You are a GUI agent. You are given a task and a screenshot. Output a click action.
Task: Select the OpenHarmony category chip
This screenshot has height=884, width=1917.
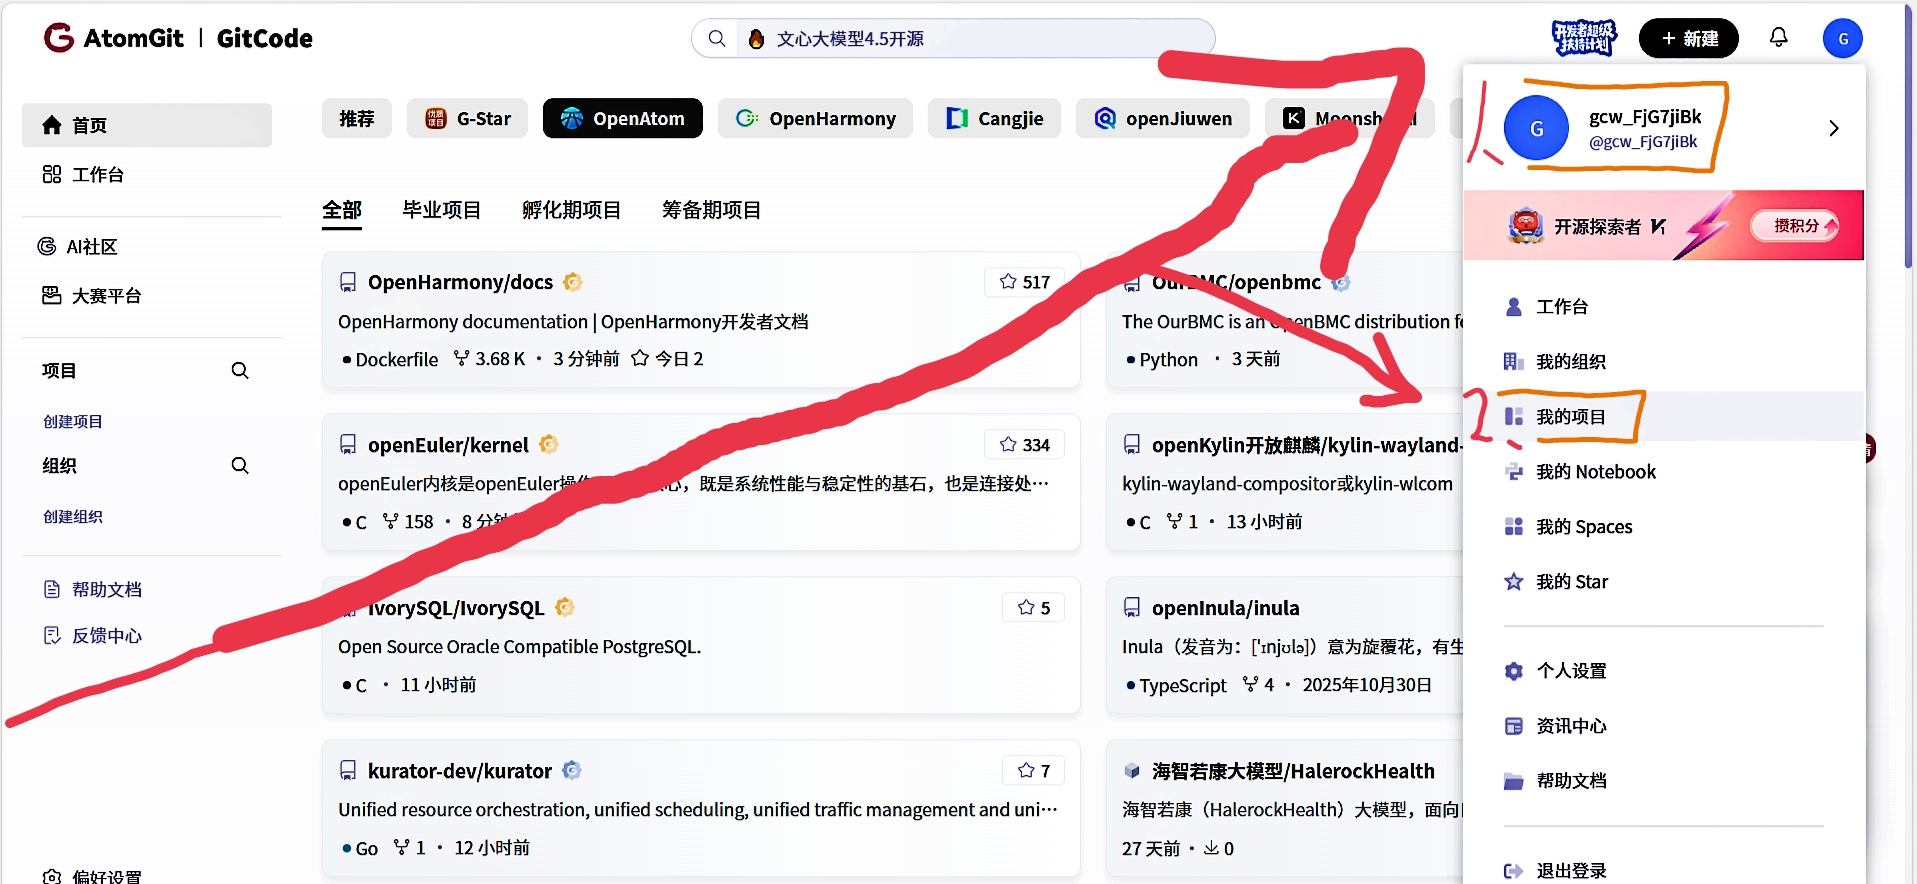(815, 118)
